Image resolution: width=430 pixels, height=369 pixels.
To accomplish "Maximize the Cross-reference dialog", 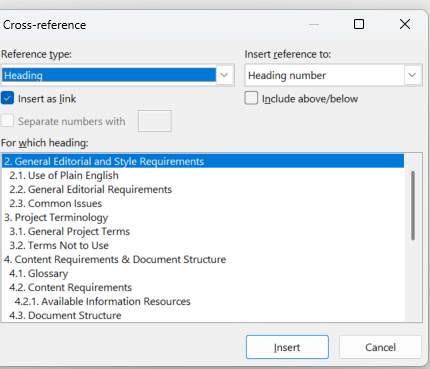I will 359,24.
